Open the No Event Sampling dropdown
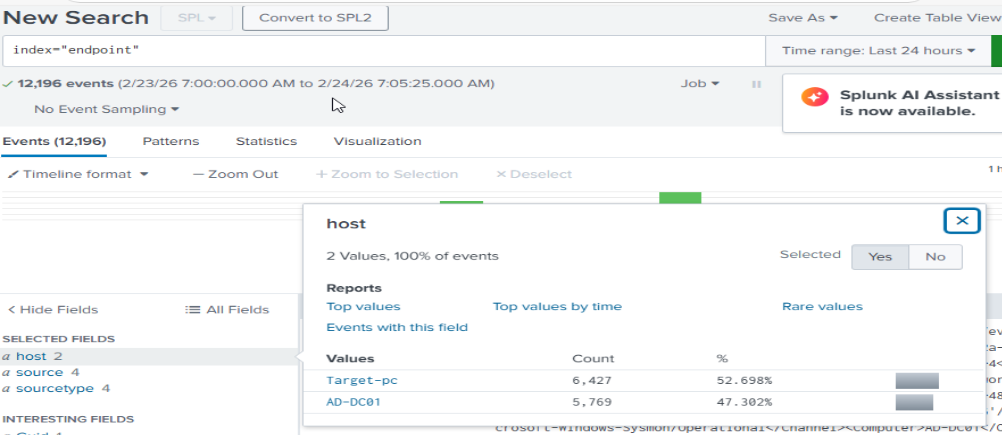 (x=107, y=109)
